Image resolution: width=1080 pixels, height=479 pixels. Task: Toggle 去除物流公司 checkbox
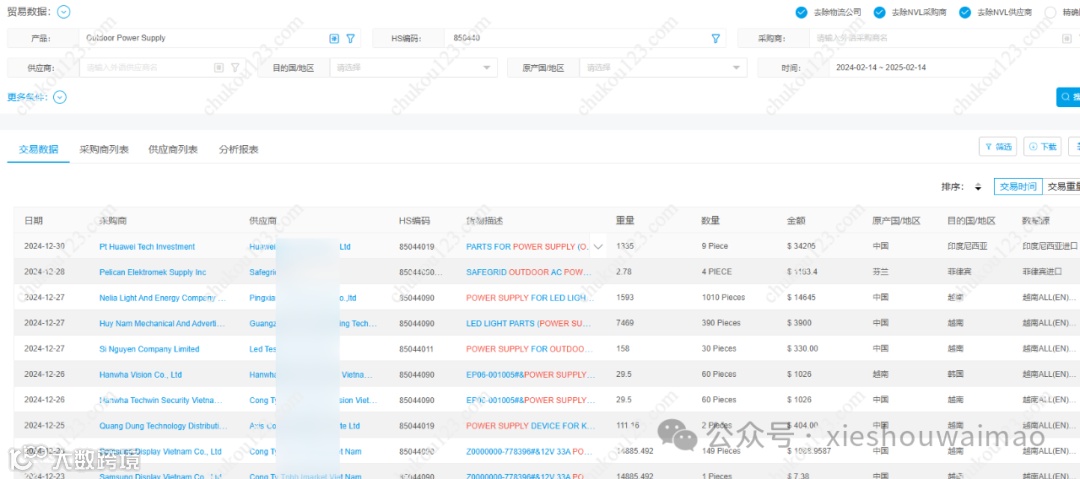tap(800, 12)
